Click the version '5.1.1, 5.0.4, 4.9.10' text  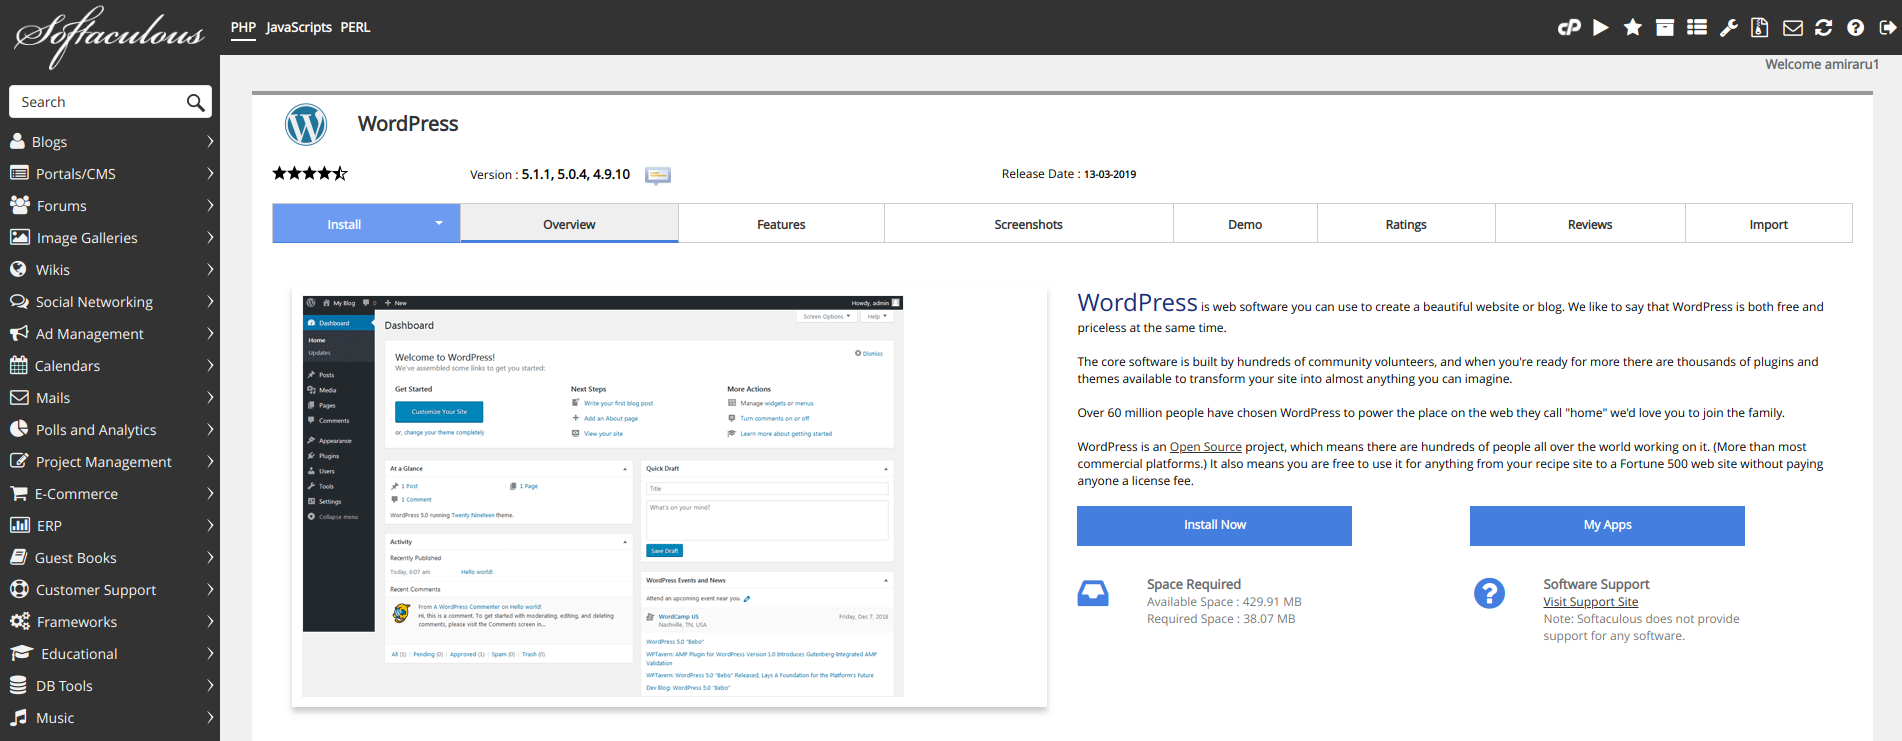tap(575, 174)
